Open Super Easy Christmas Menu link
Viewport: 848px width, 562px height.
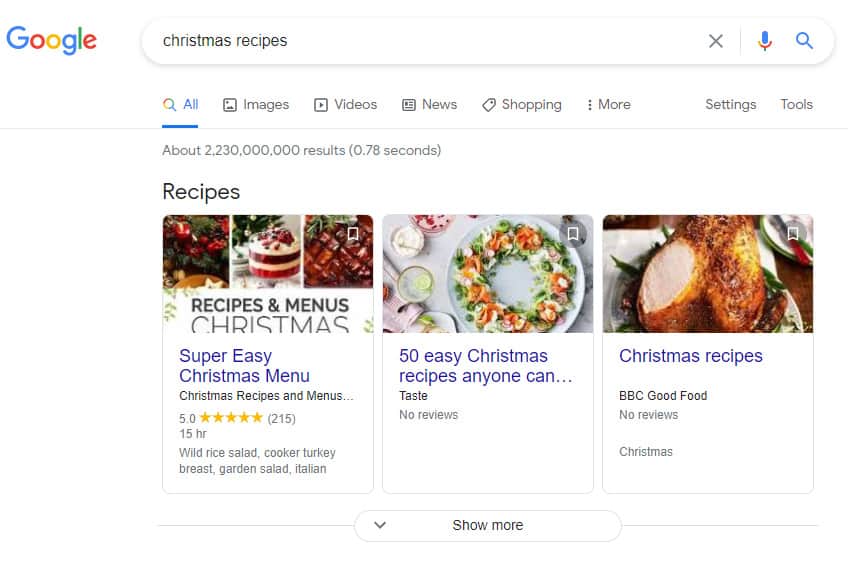click(x=244, y=366)
